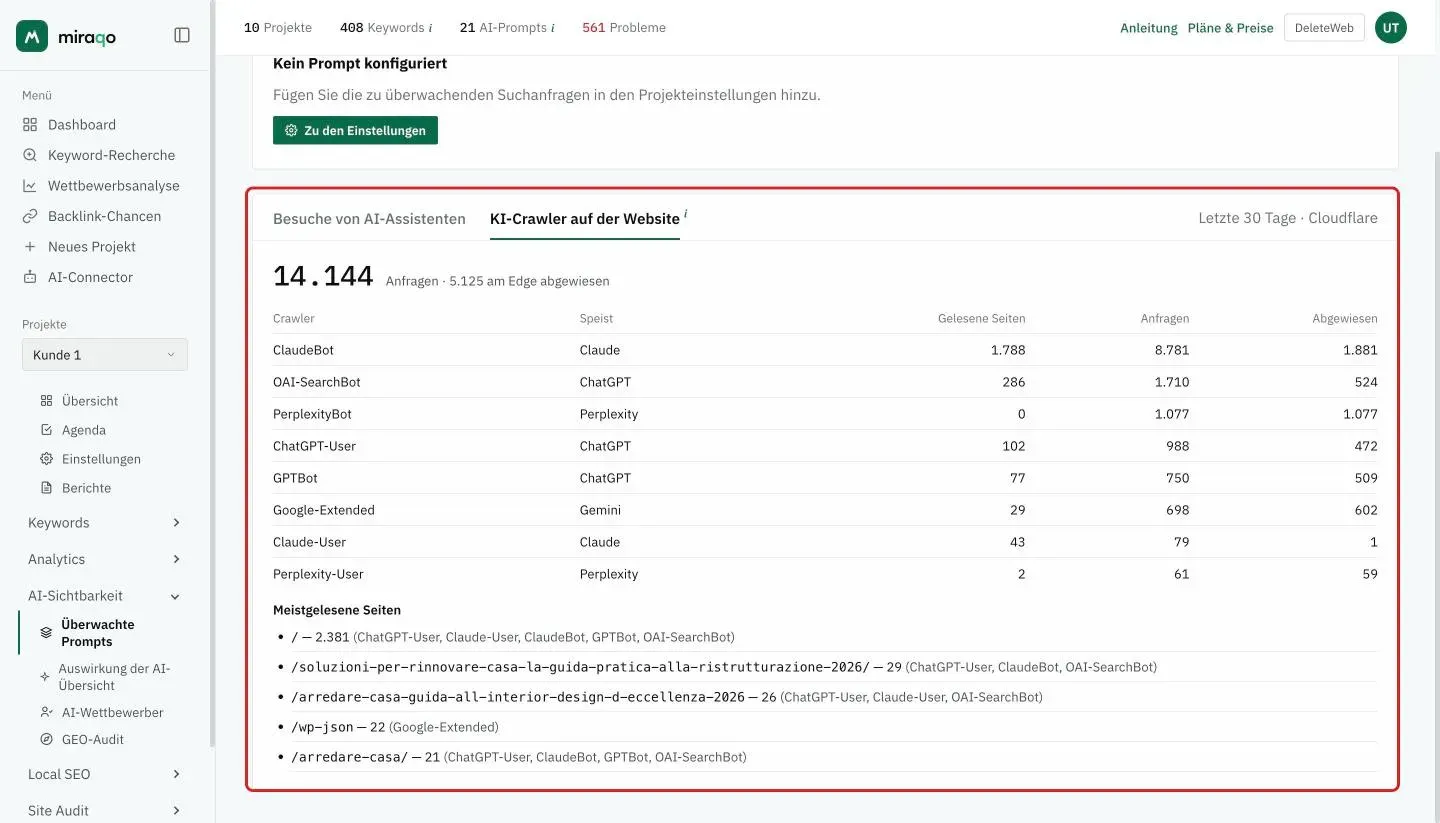Expand the Site Audit sidebar section

[105, 811]
